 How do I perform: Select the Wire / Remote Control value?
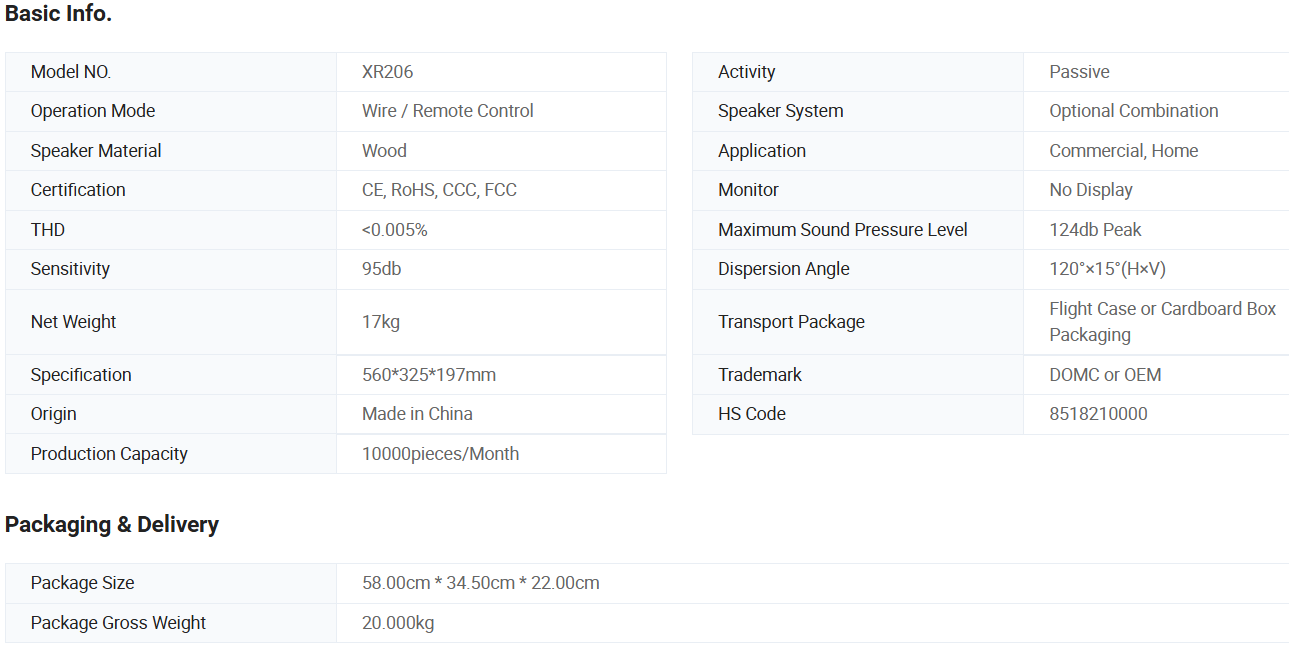[x=447, y=111]
